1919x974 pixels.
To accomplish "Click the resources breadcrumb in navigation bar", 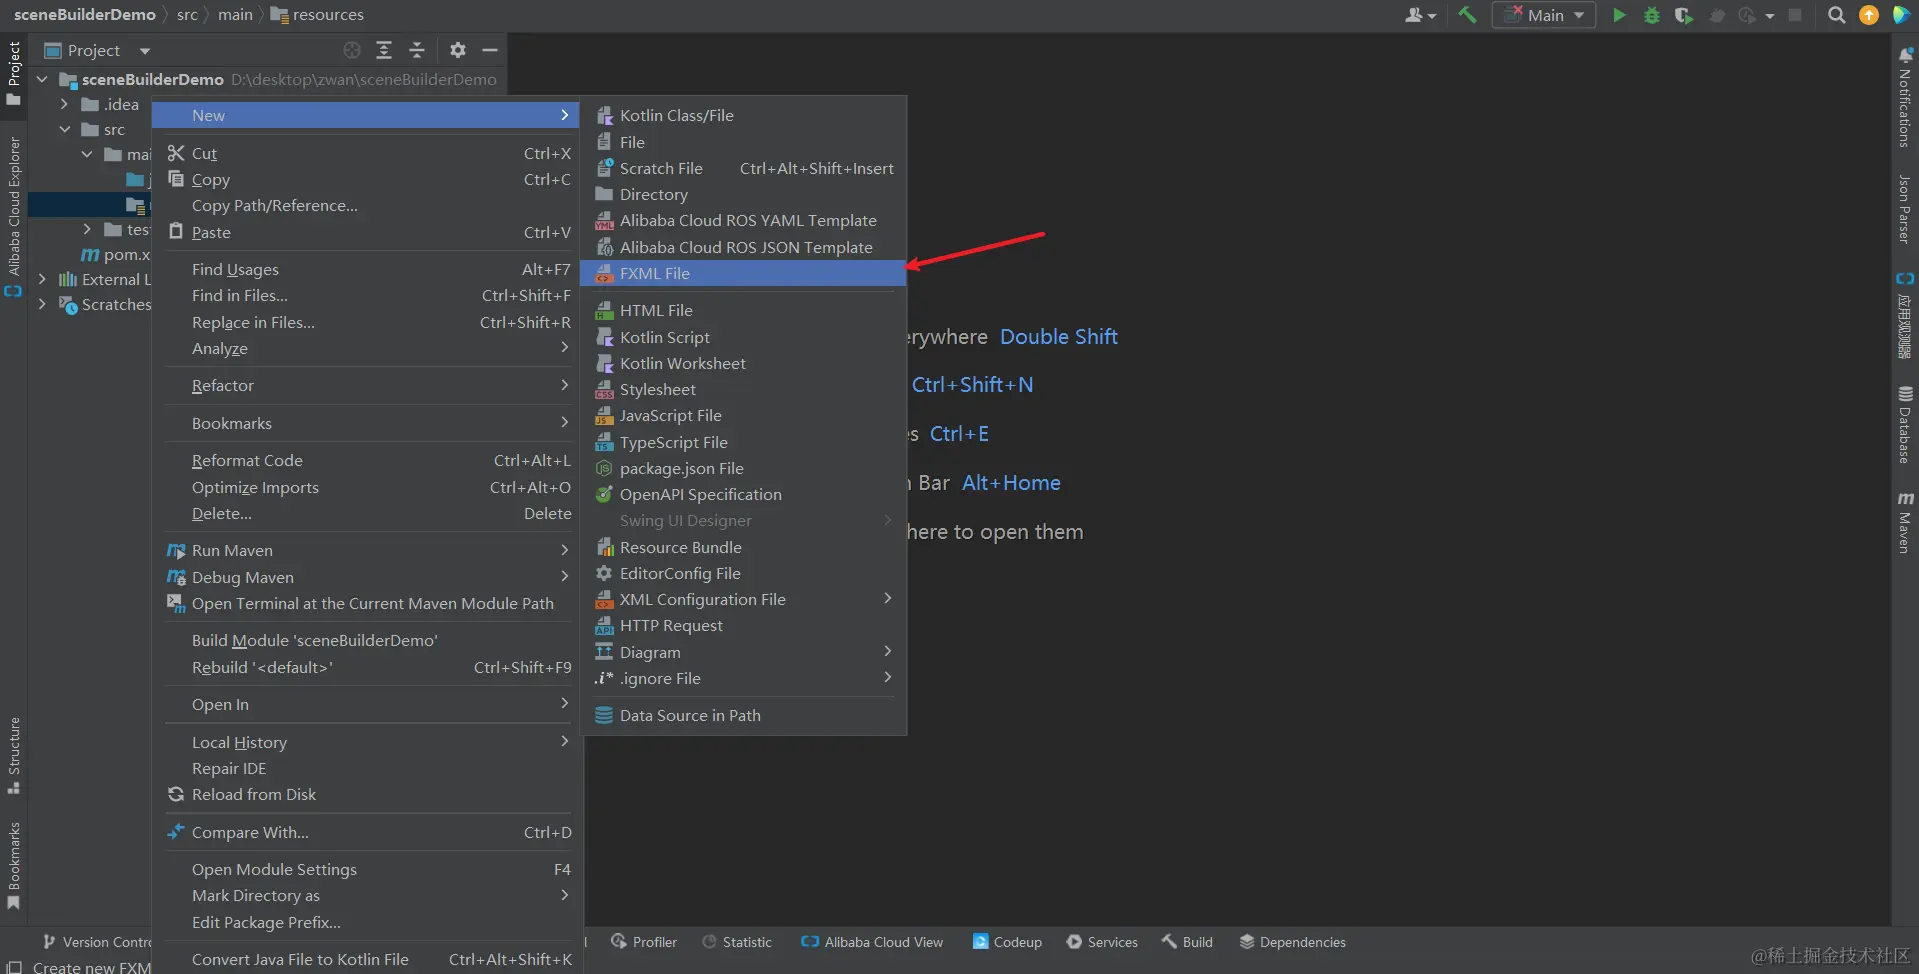I will [317, 15].
